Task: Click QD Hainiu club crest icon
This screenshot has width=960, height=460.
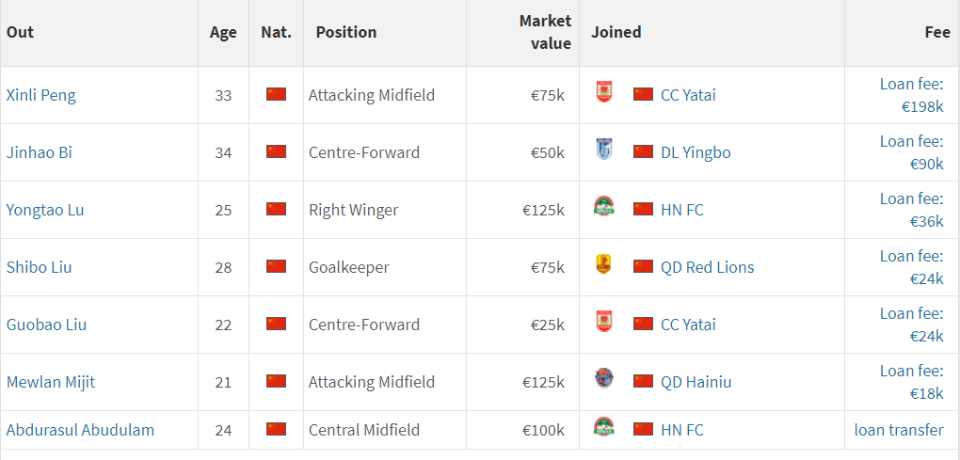Action: pyautogui.click(x=604, y=379)
